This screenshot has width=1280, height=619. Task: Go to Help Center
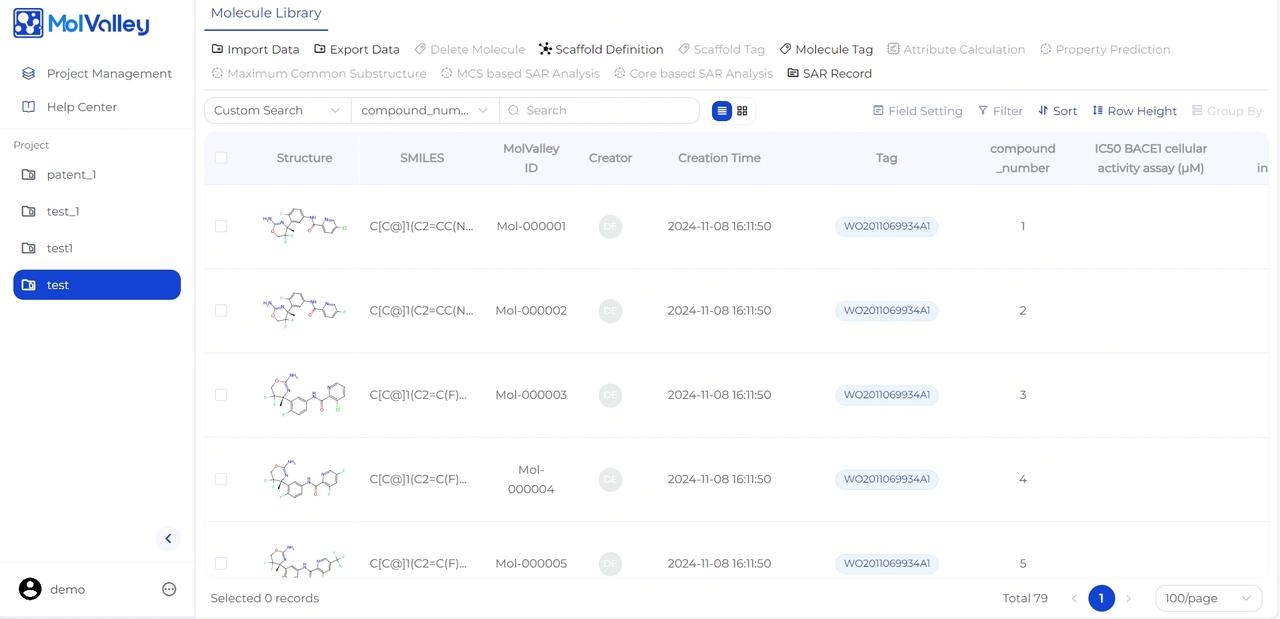pyautogui.click(x=81, y=107)
